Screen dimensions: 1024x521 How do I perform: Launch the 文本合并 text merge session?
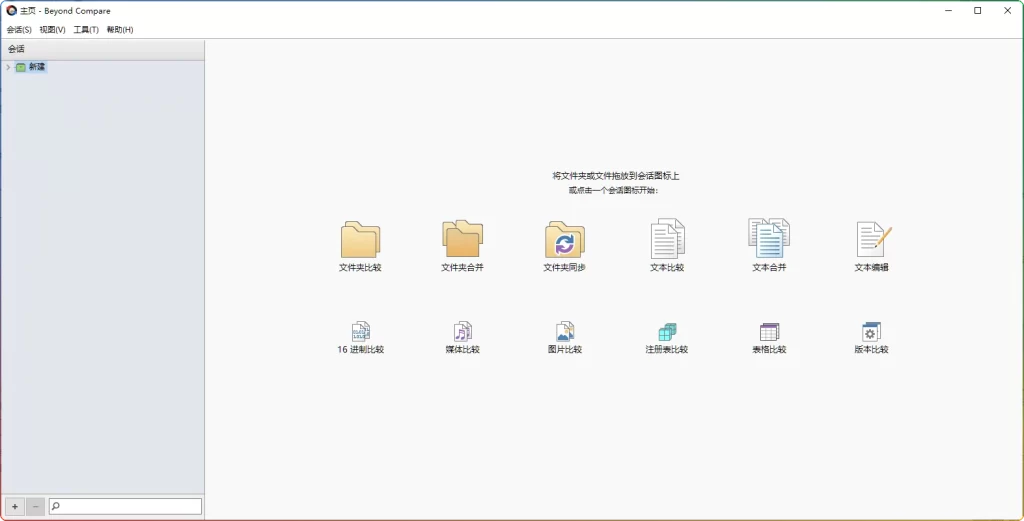coord(769,238)
